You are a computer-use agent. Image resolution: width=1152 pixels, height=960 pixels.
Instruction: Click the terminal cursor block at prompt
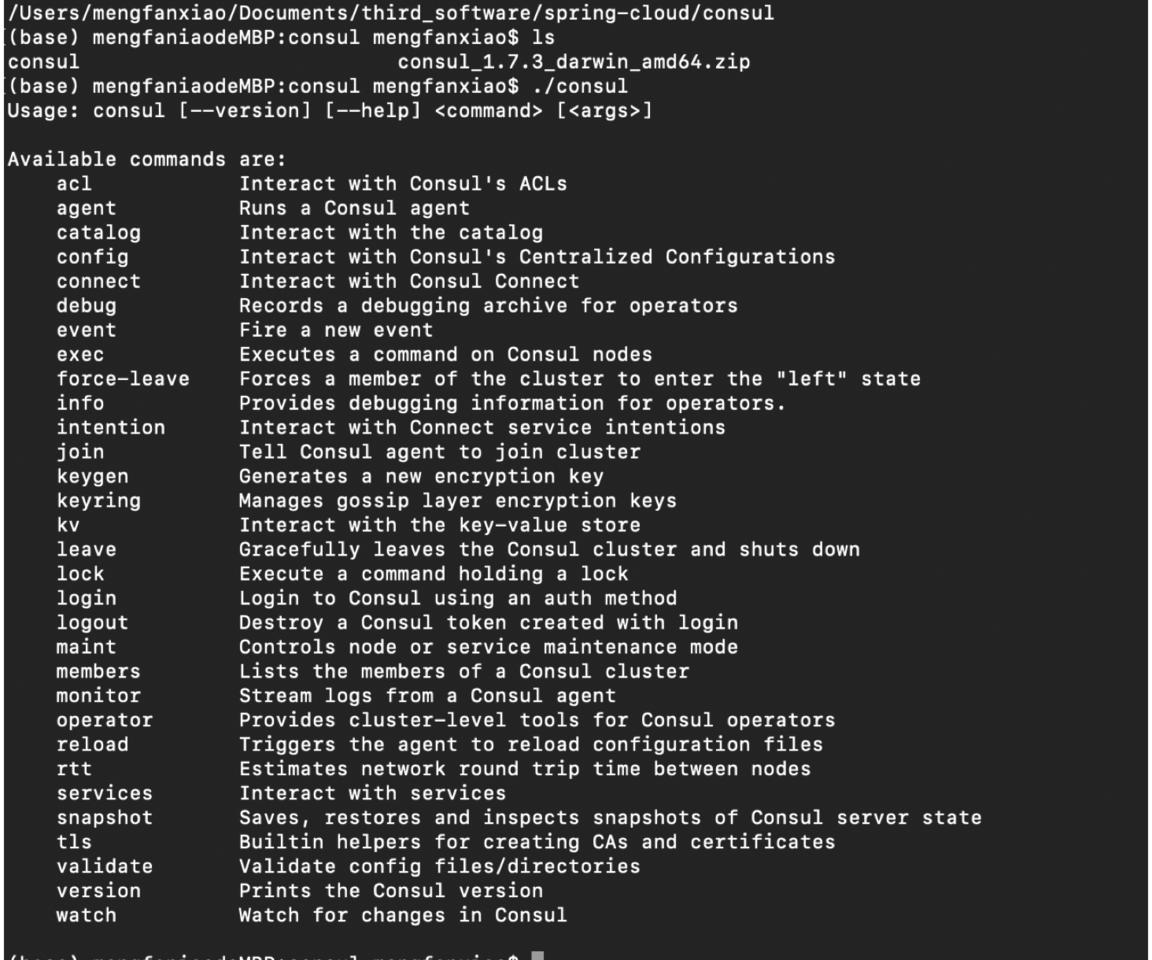pyautogui.click(x=538, y=955)
